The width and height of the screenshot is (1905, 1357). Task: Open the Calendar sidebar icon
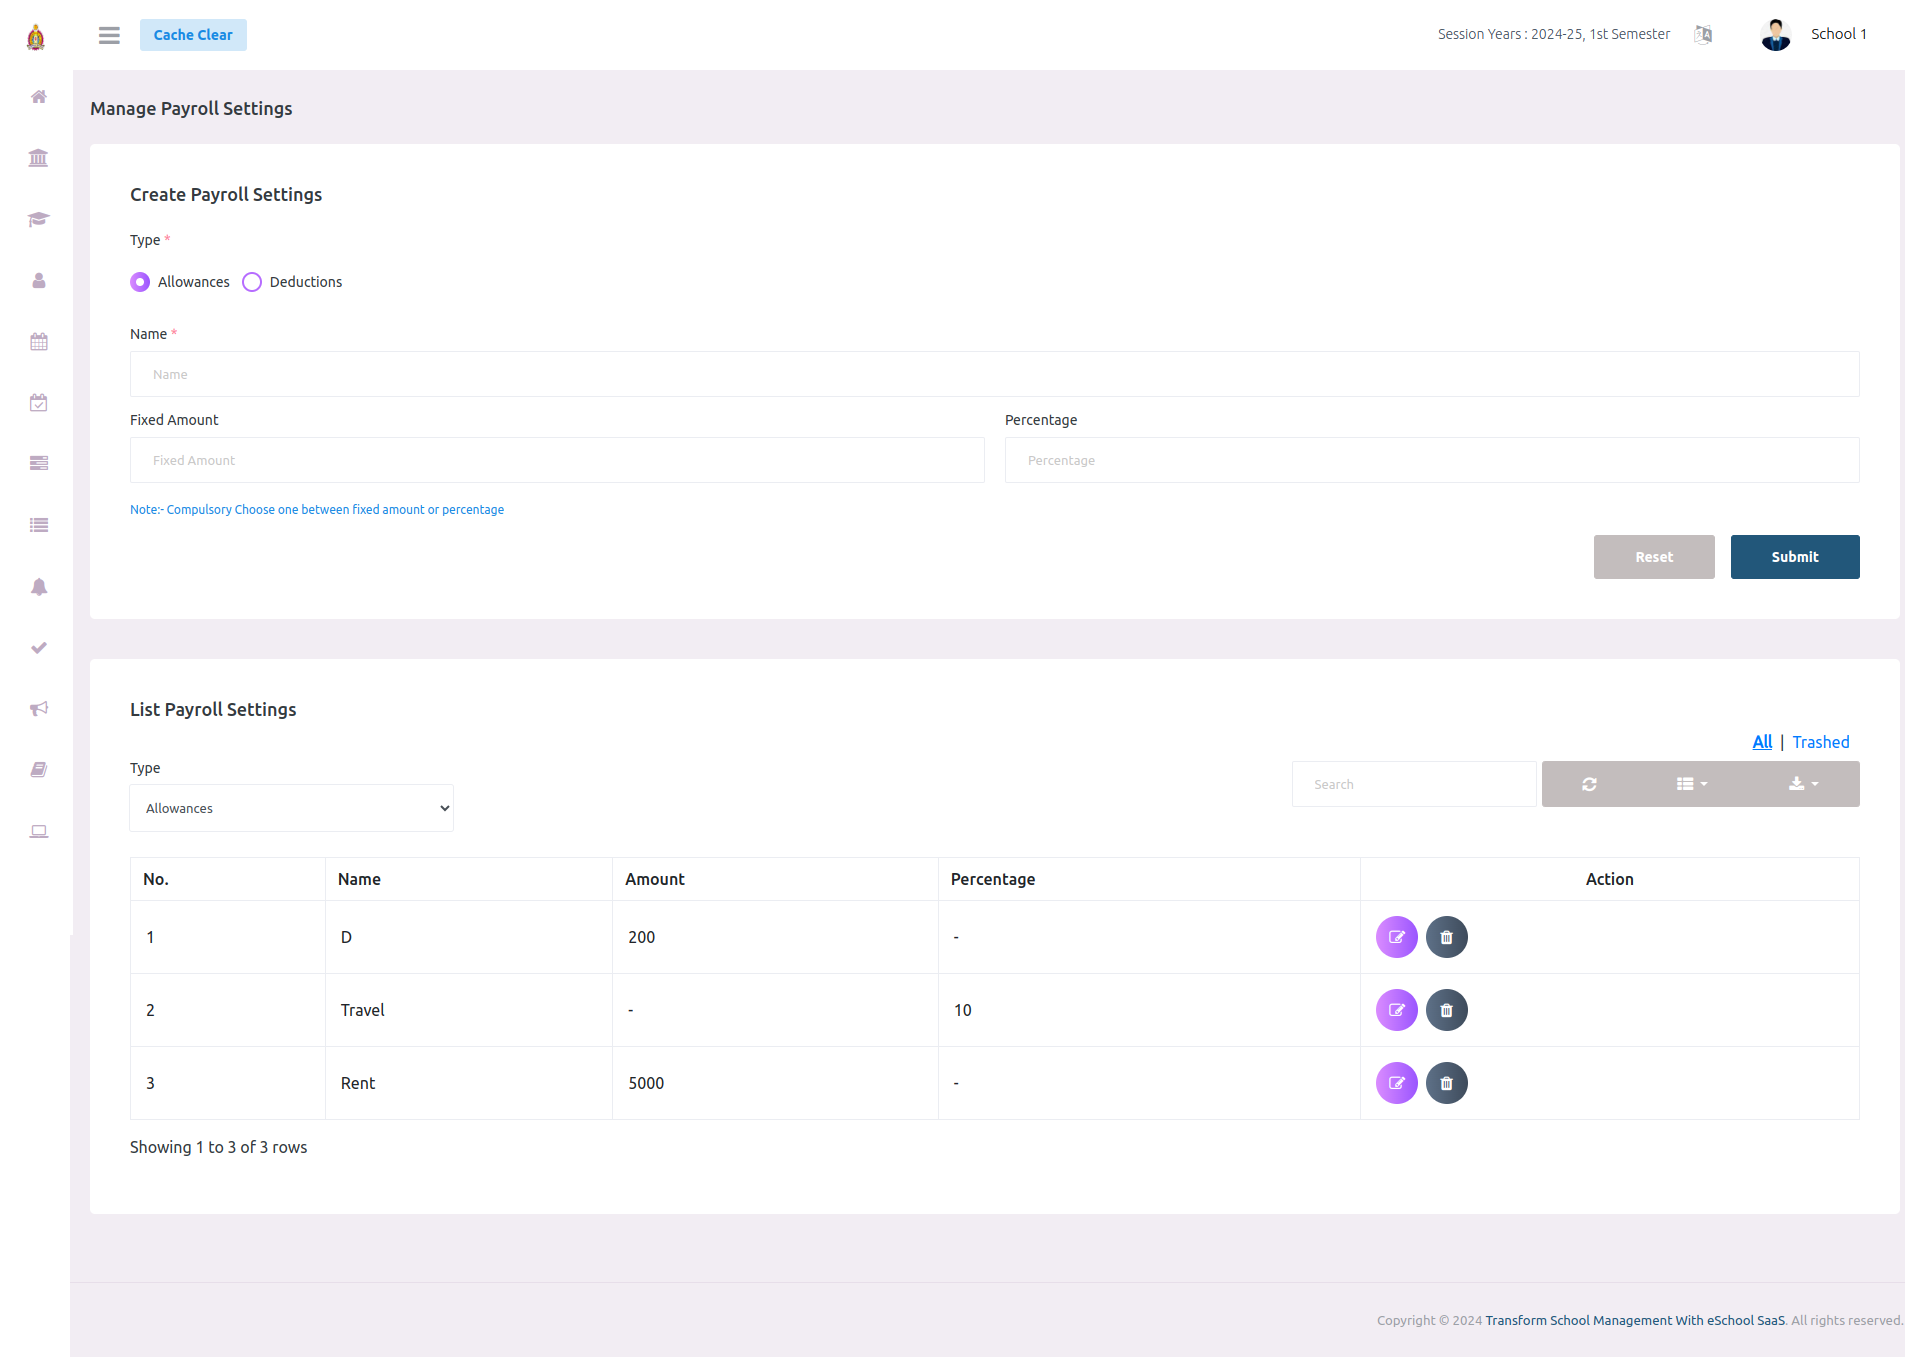38,341
